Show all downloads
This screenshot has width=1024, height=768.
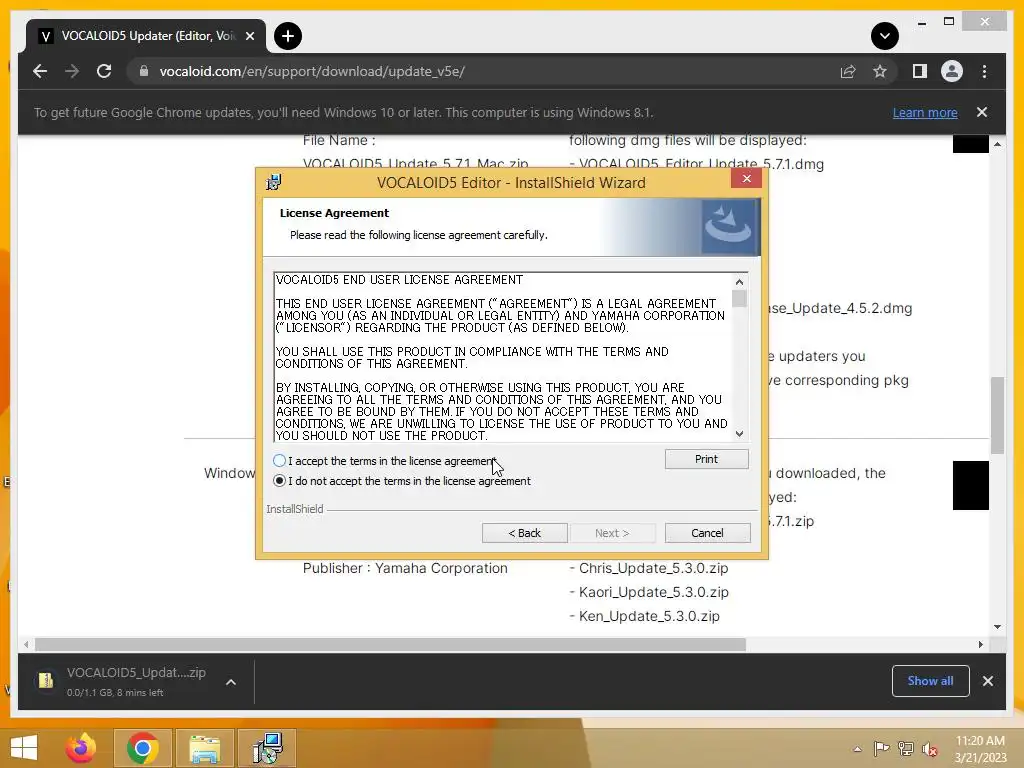point(930,681)
